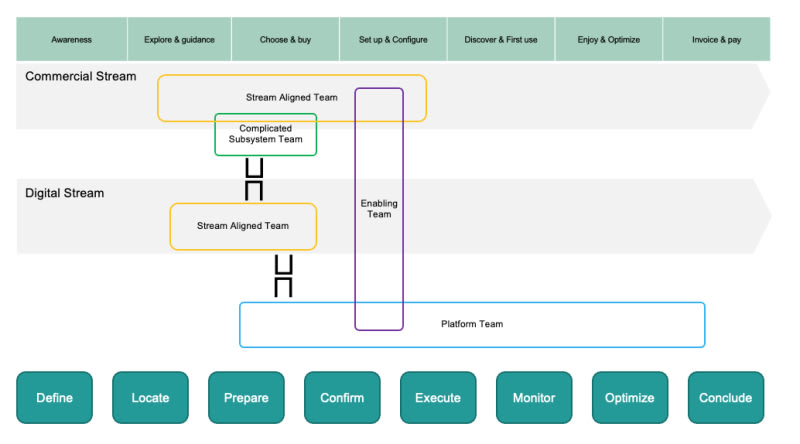Viewport: 800px width, 444px height.
Task: Select the Awareness journey header
Action: coord(71,39)
